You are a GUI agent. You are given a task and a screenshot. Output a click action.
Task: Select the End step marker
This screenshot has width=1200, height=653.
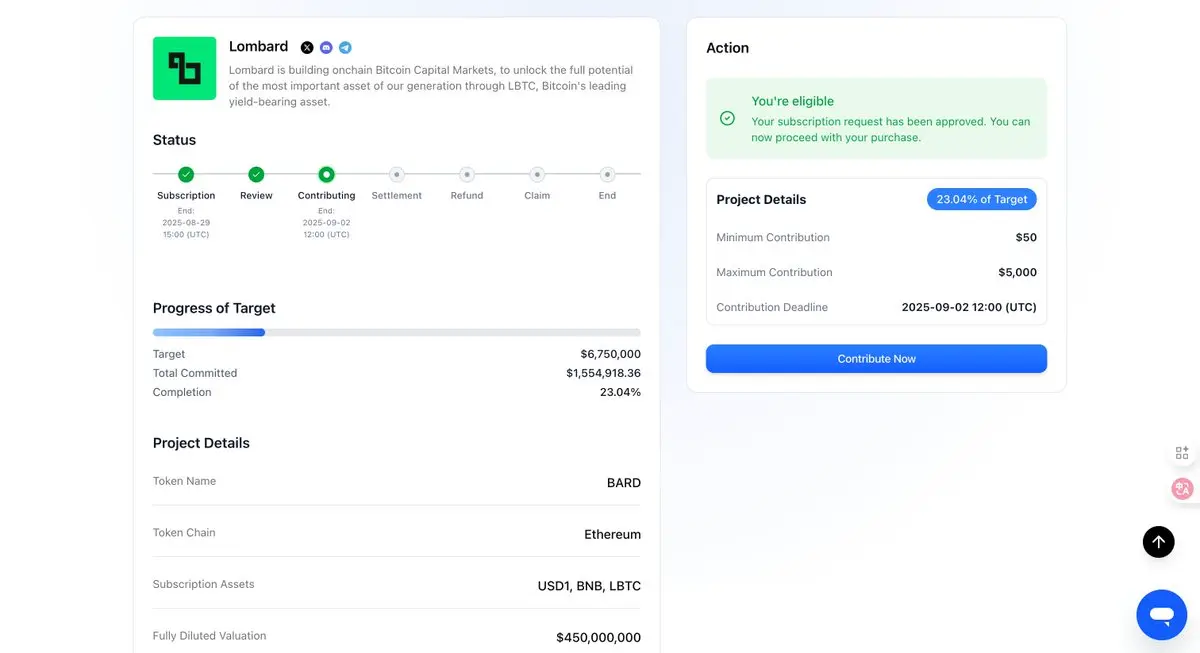(607, 174)
